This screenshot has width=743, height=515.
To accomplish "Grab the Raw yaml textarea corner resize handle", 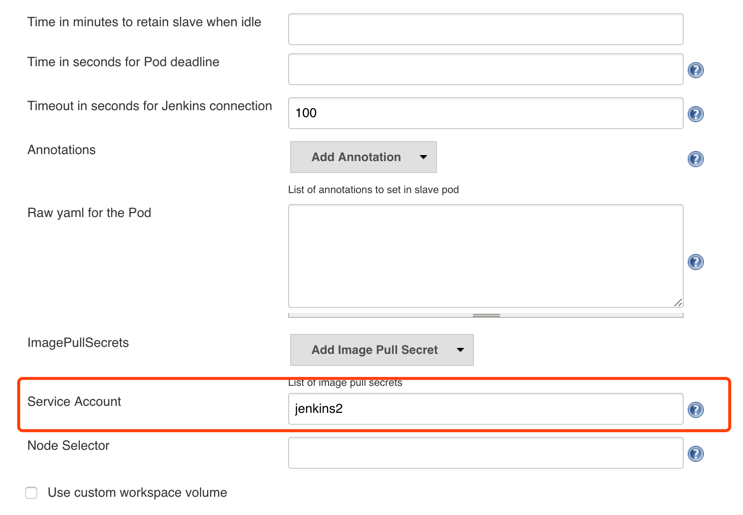I will tap(678, 302).
